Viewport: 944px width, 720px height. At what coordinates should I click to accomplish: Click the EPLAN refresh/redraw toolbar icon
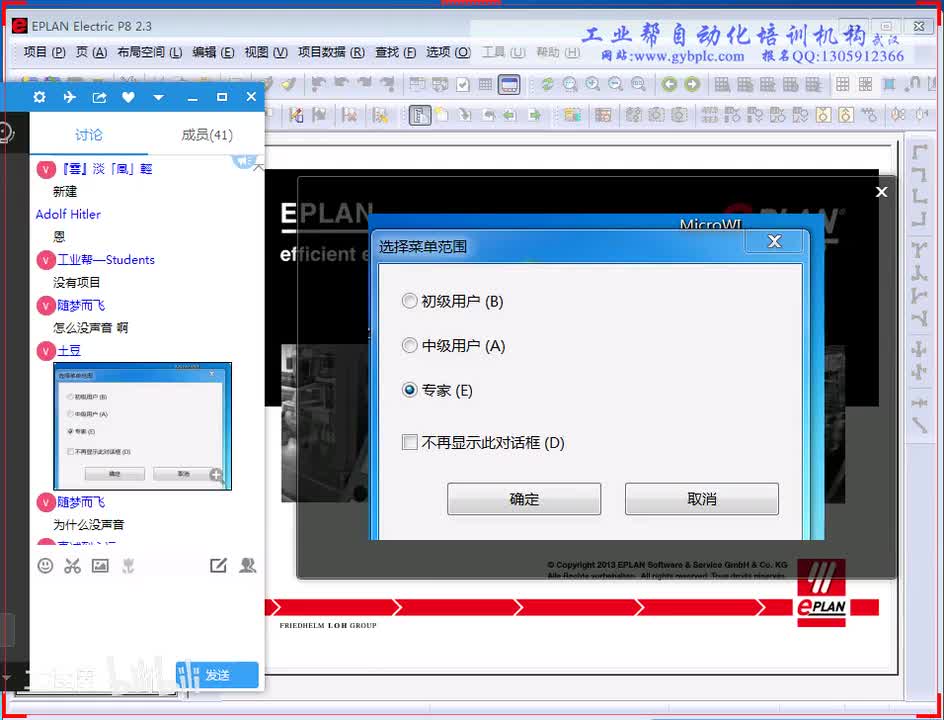(547, 84)
